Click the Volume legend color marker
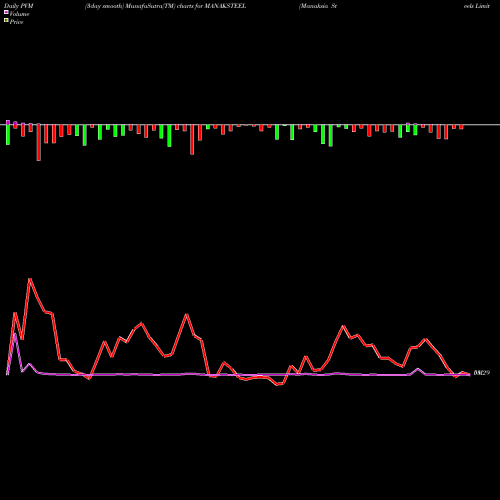 click(x=6, y=12)
